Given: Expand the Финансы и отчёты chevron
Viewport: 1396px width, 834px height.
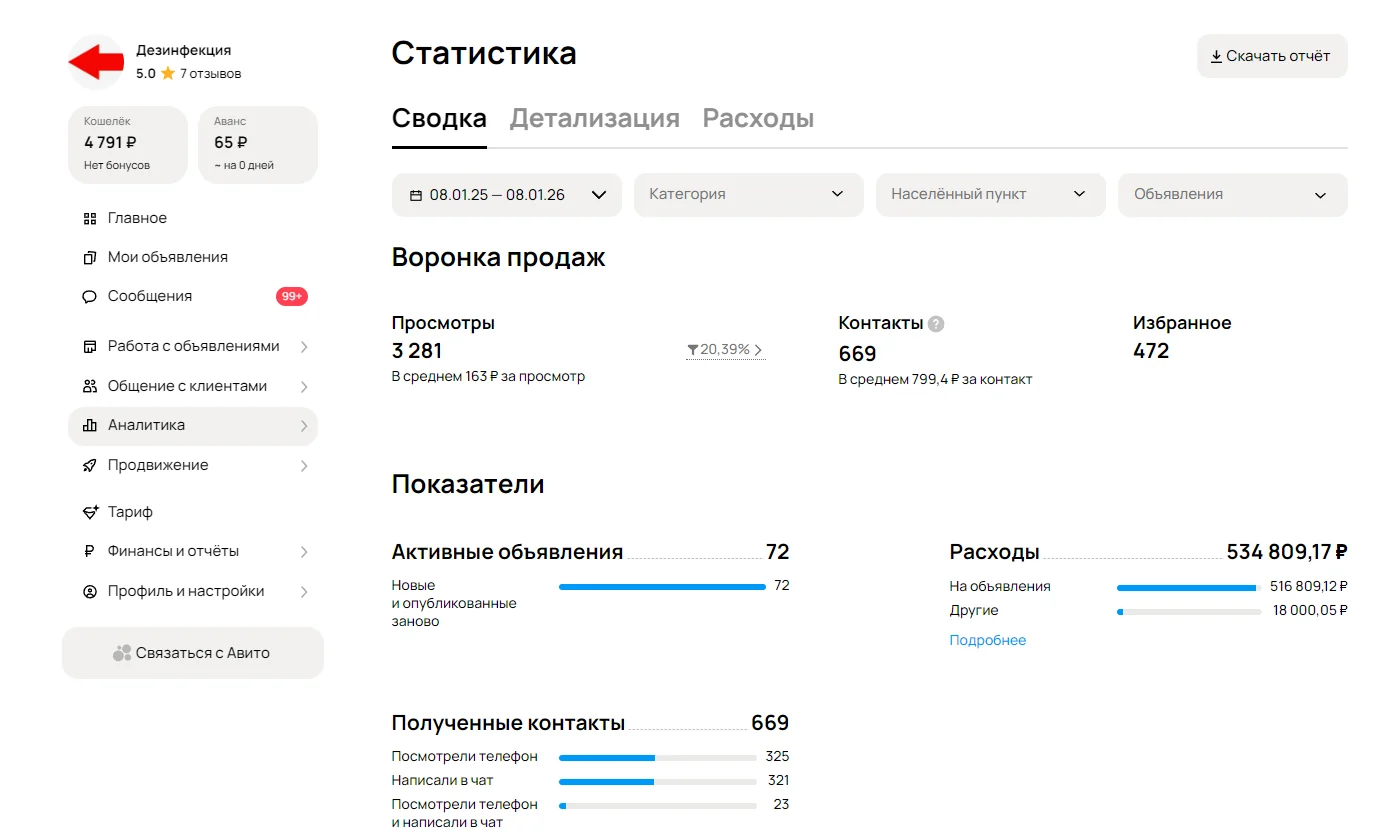Looking at the screenshot, I should (304, 552).
